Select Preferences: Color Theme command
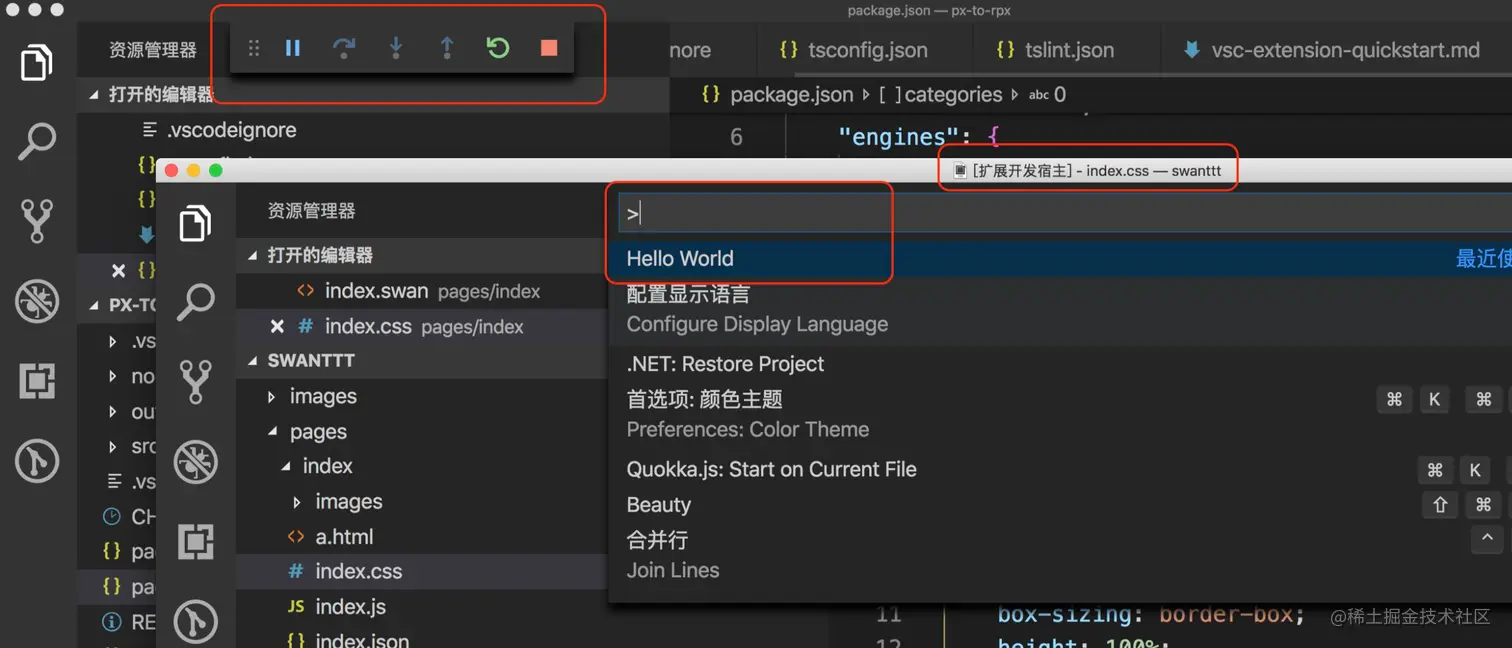Viewport: 1512px width, 648px height. click(x=1060, y=414)
